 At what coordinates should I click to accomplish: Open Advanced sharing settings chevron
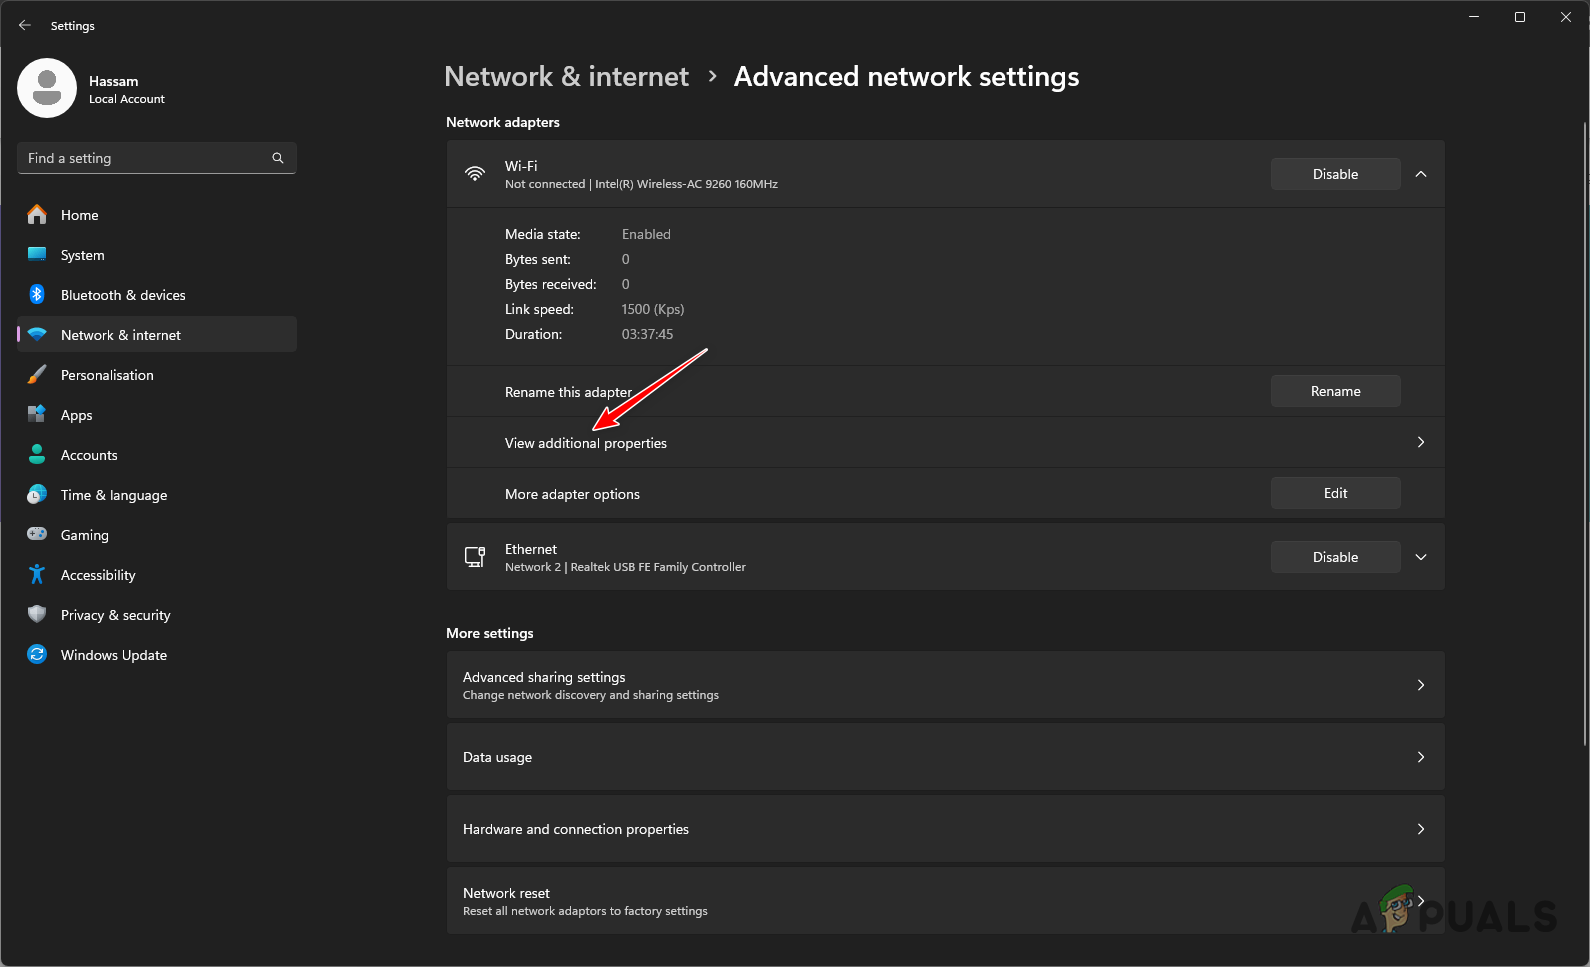pyautogui.click(x=1421, y=685)
